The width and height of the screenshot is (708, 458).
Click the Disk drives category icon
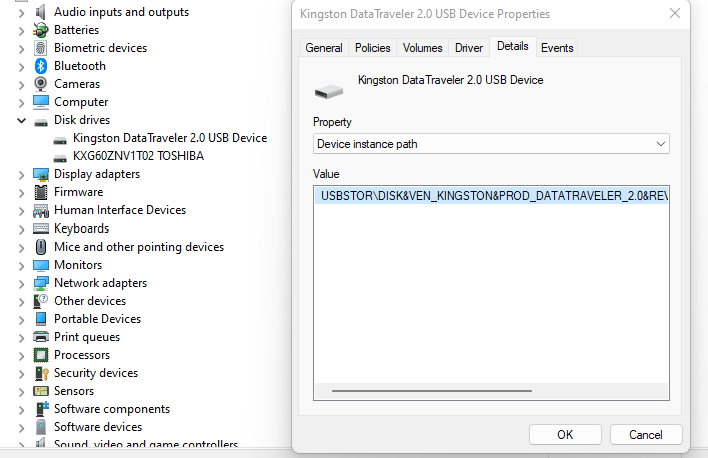[41, 122]
